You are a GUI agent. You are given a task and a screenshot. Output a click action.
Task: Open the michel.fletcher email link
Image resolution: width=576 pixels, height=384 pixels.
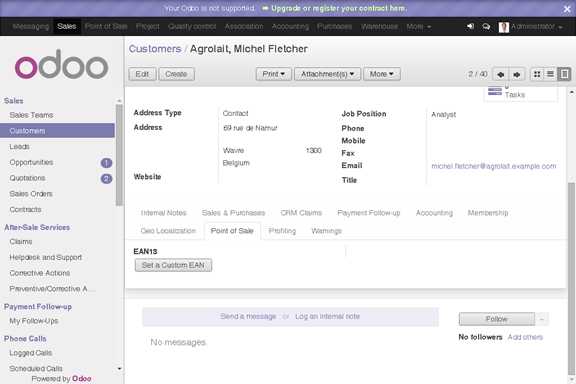tap(494, 166)
